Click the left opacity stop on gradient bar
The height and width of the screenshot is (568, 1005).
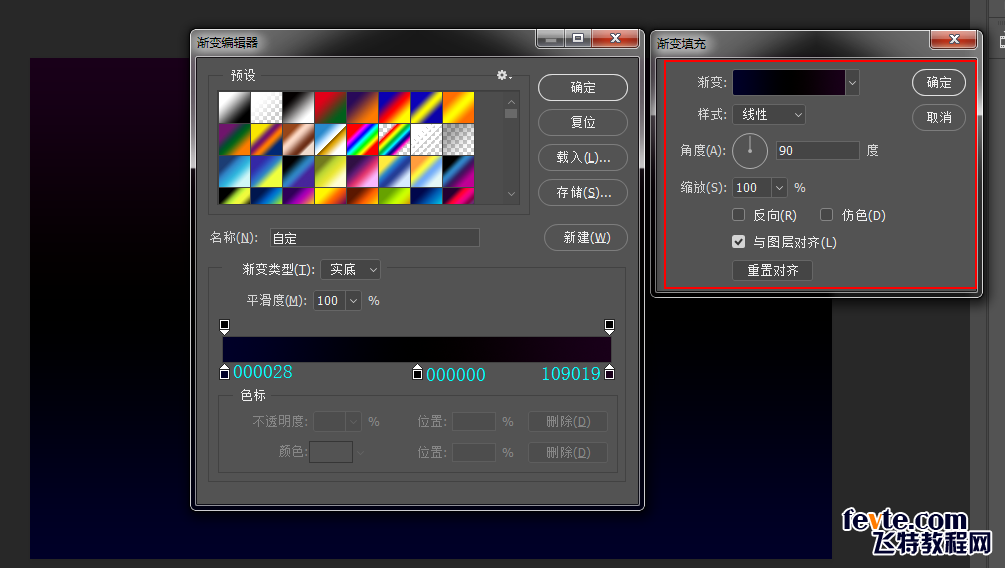[224, 327]
